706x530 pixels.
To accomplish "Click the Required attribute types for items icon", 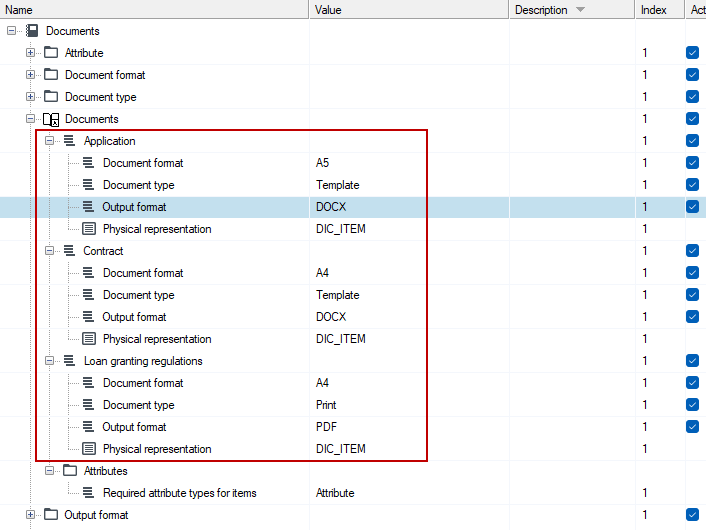I will (88, 493).
